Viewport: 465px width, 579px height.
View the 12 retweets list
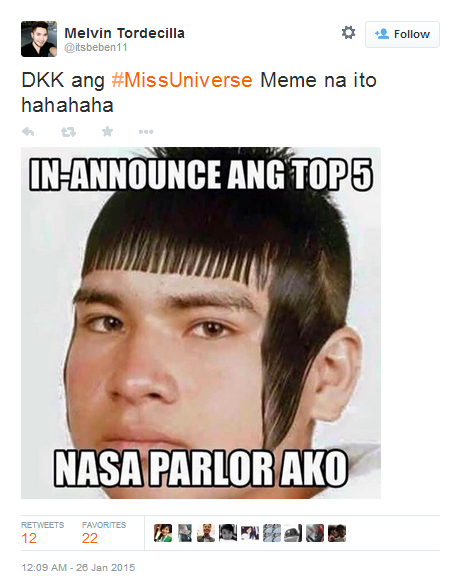click(x=42, y=533)
